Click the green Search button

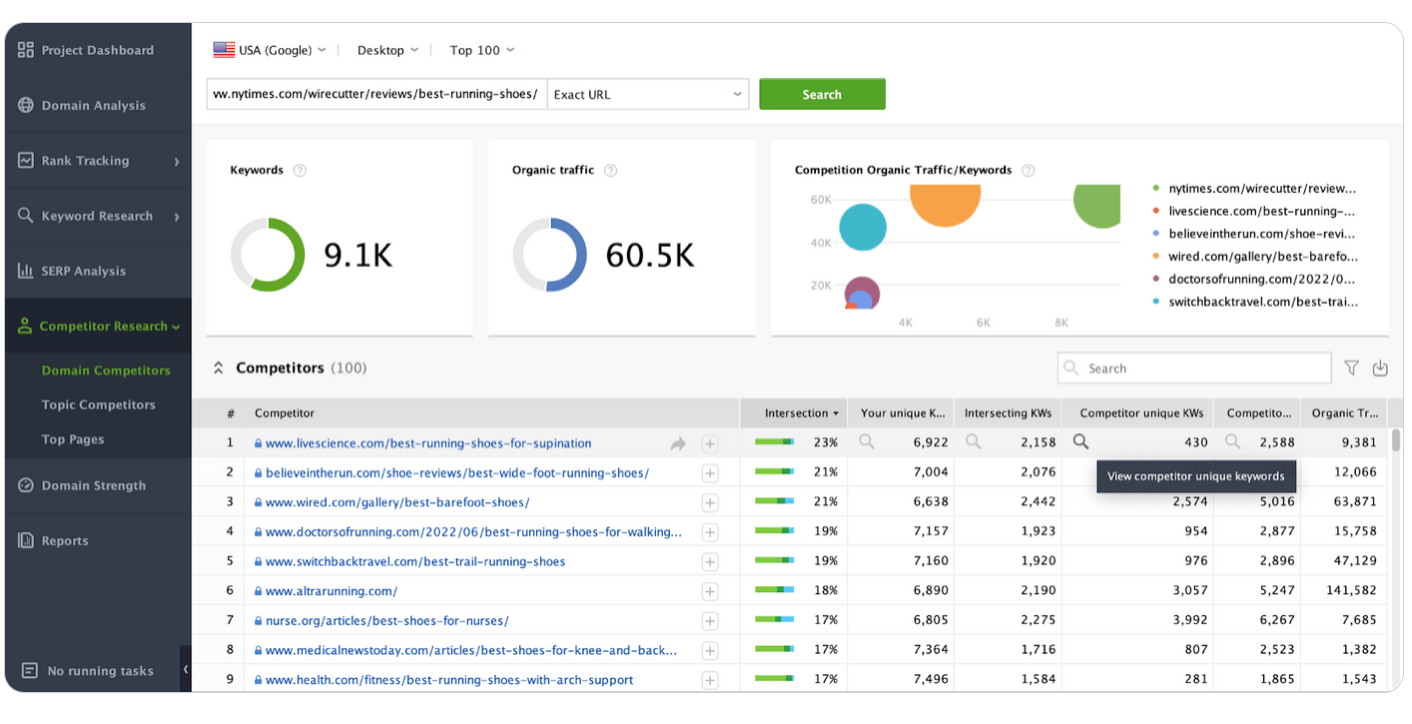coord(822,94)
